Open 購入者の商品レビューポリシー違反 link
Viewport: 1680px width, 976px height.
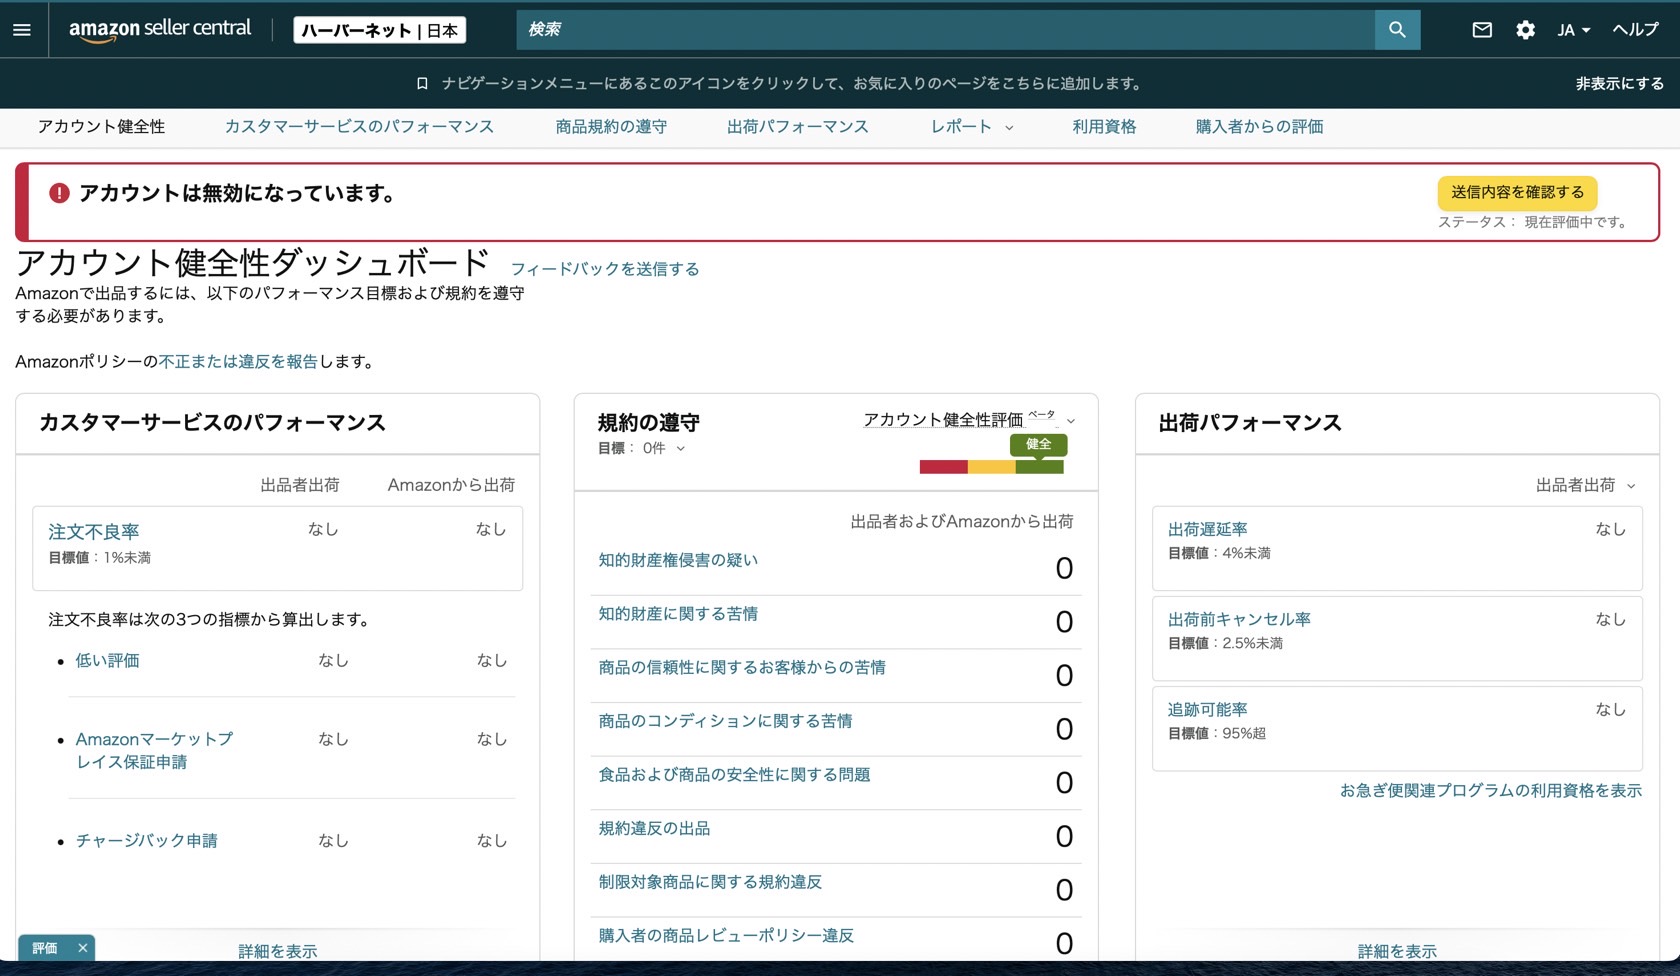(726, 936)
